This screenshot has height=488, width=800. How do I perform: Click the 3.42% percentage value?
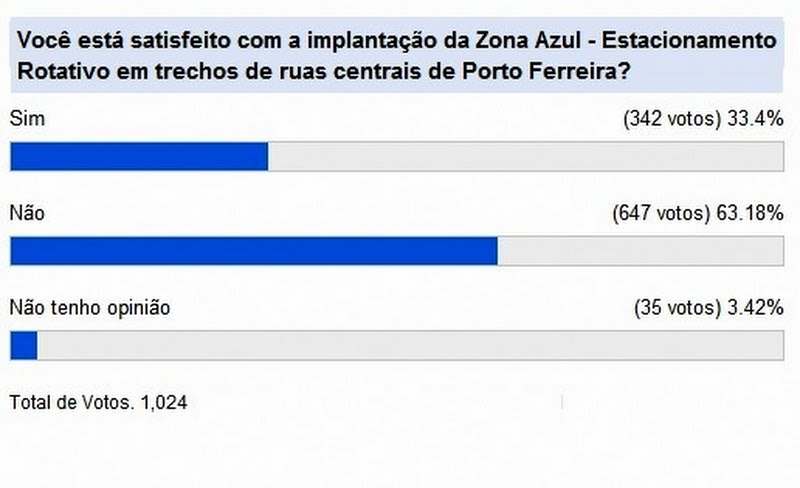point(753,308)
